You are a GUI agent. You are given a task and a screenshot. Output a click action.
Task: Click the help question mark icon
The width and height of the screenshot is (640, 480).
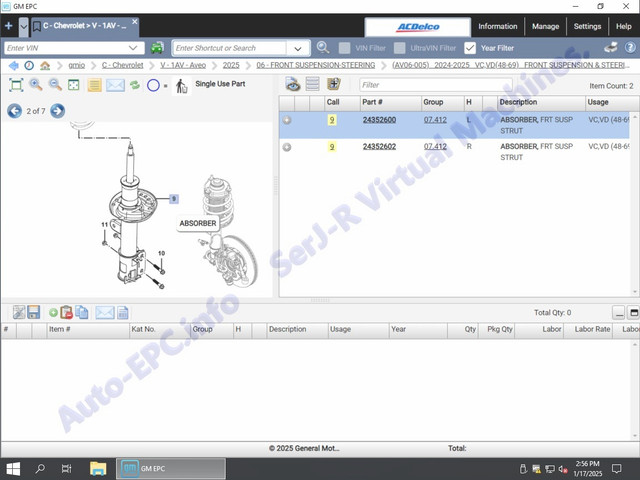(x=630, y=48)
